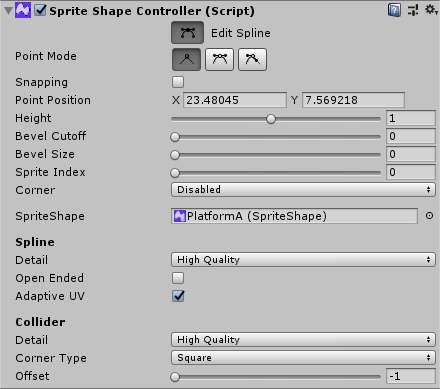The width and height of the screenshot is (440, 389).
Task: Uncheck the Adaptive UV checkbox
Action: (x=178, y=296)
